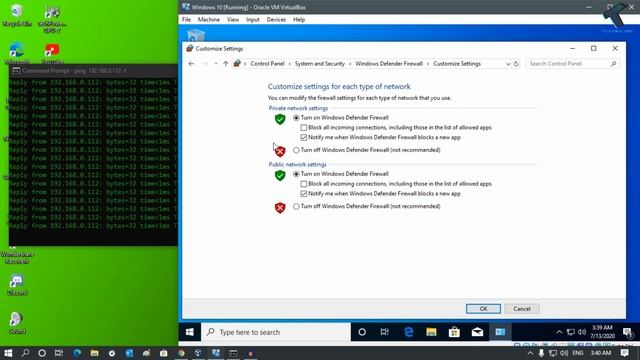Open Microsoft Edge desktop shortcut
The height and width of the screenshot is (360, 640).
pos(17,53)
